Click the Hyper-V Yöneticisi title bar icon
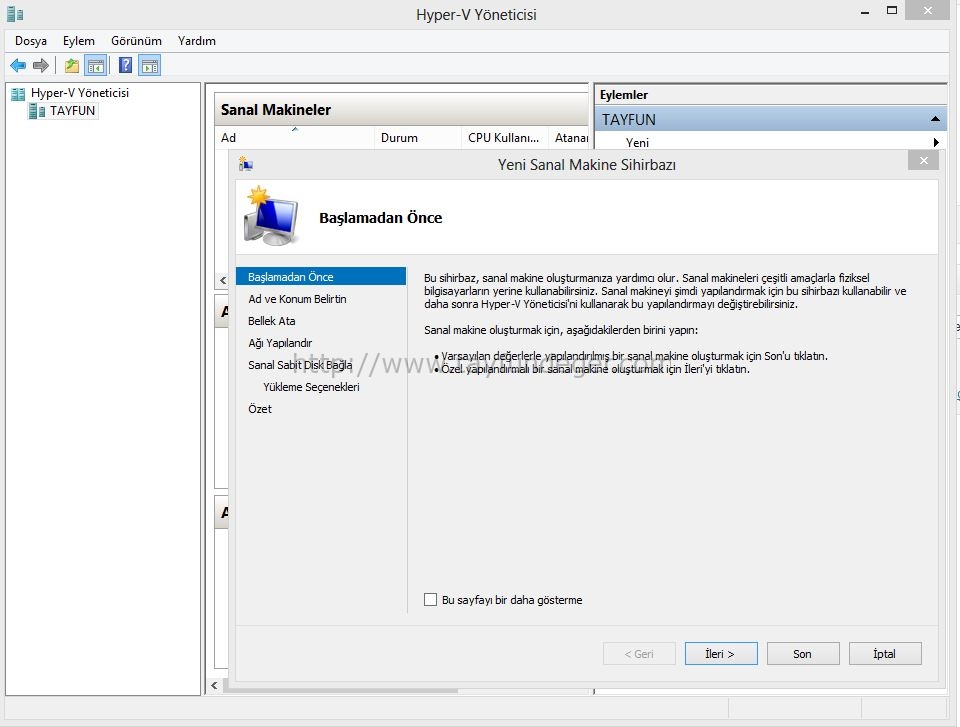 coord(15,13)
